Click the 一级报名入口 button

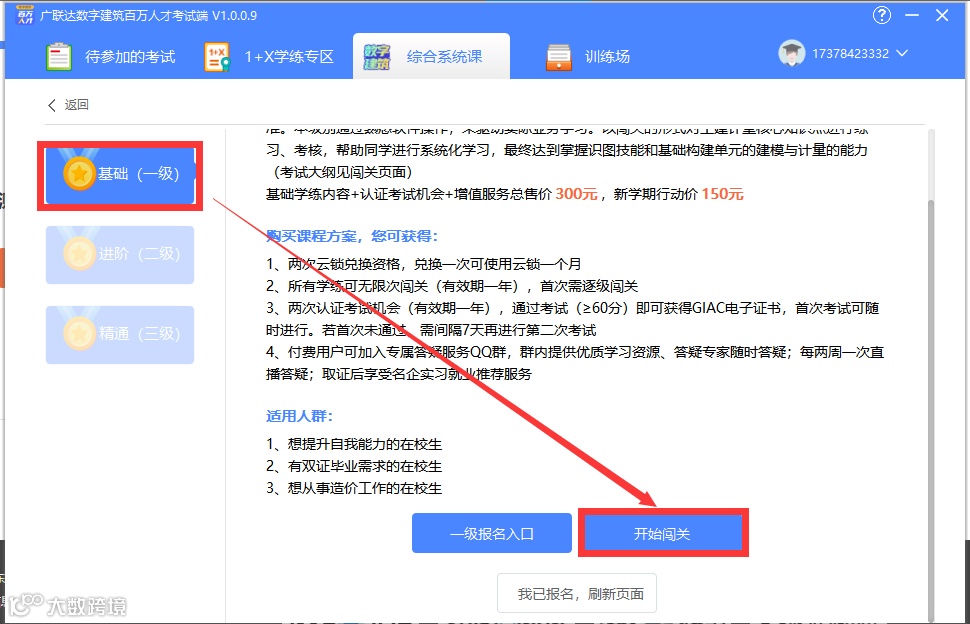pos(492,533)
